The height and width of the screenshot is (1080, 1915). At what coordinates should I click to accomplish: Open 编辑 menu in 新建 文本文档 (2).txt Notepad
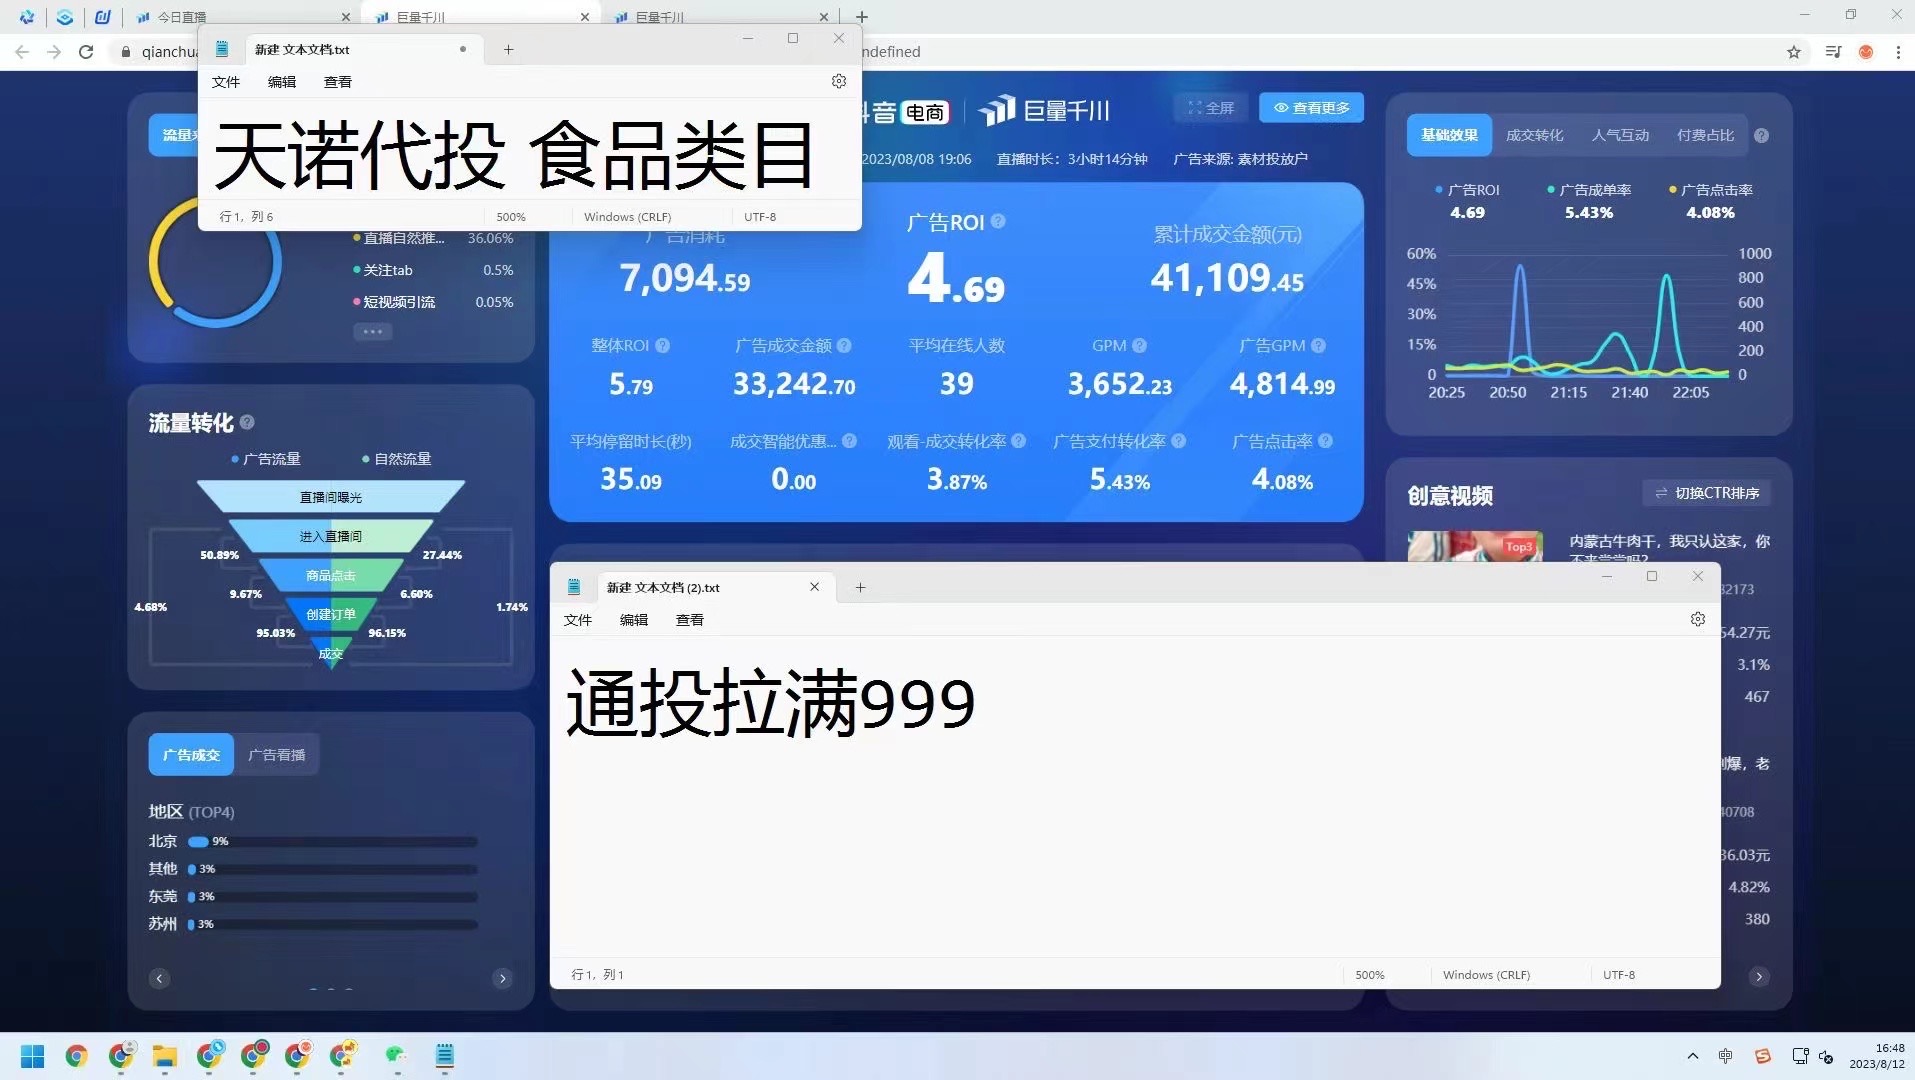point(634,620)
